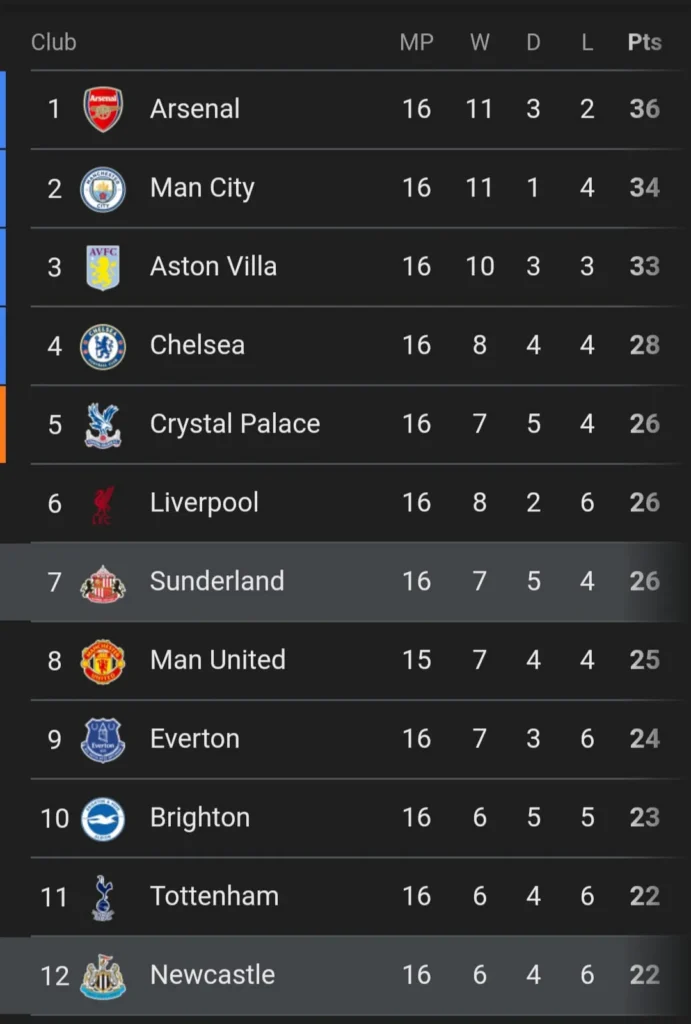Open the Newcastle United badge
This screenshot has width=691, height=1024.
tap(103, 975)
